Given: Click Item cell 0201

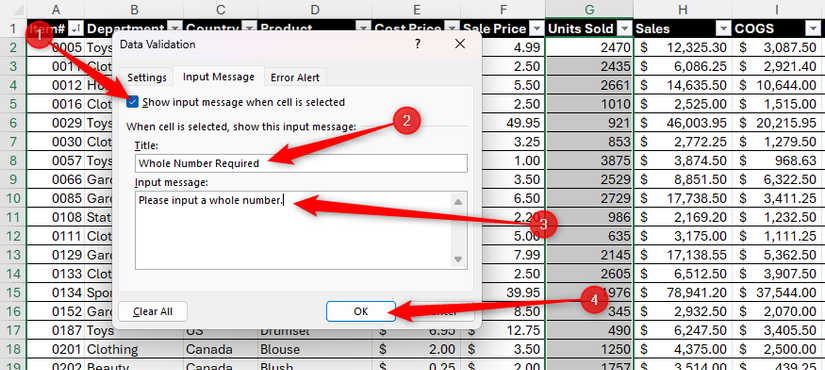Looking at the screenshot, I should (55, 349).
